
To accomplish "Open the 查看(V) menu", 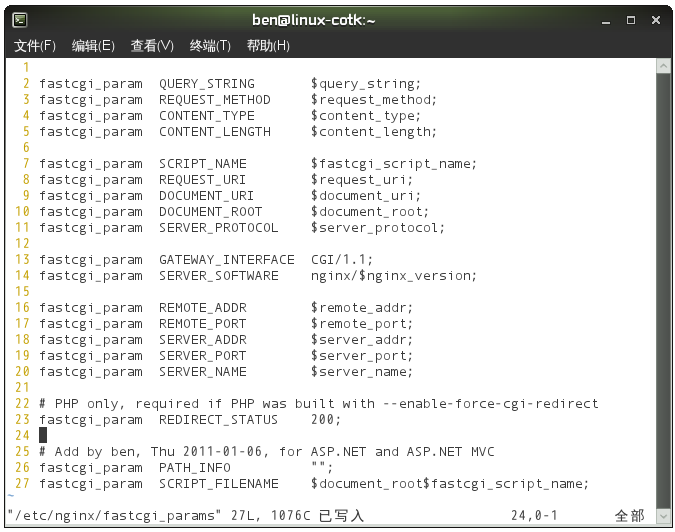I will point(152,46).
